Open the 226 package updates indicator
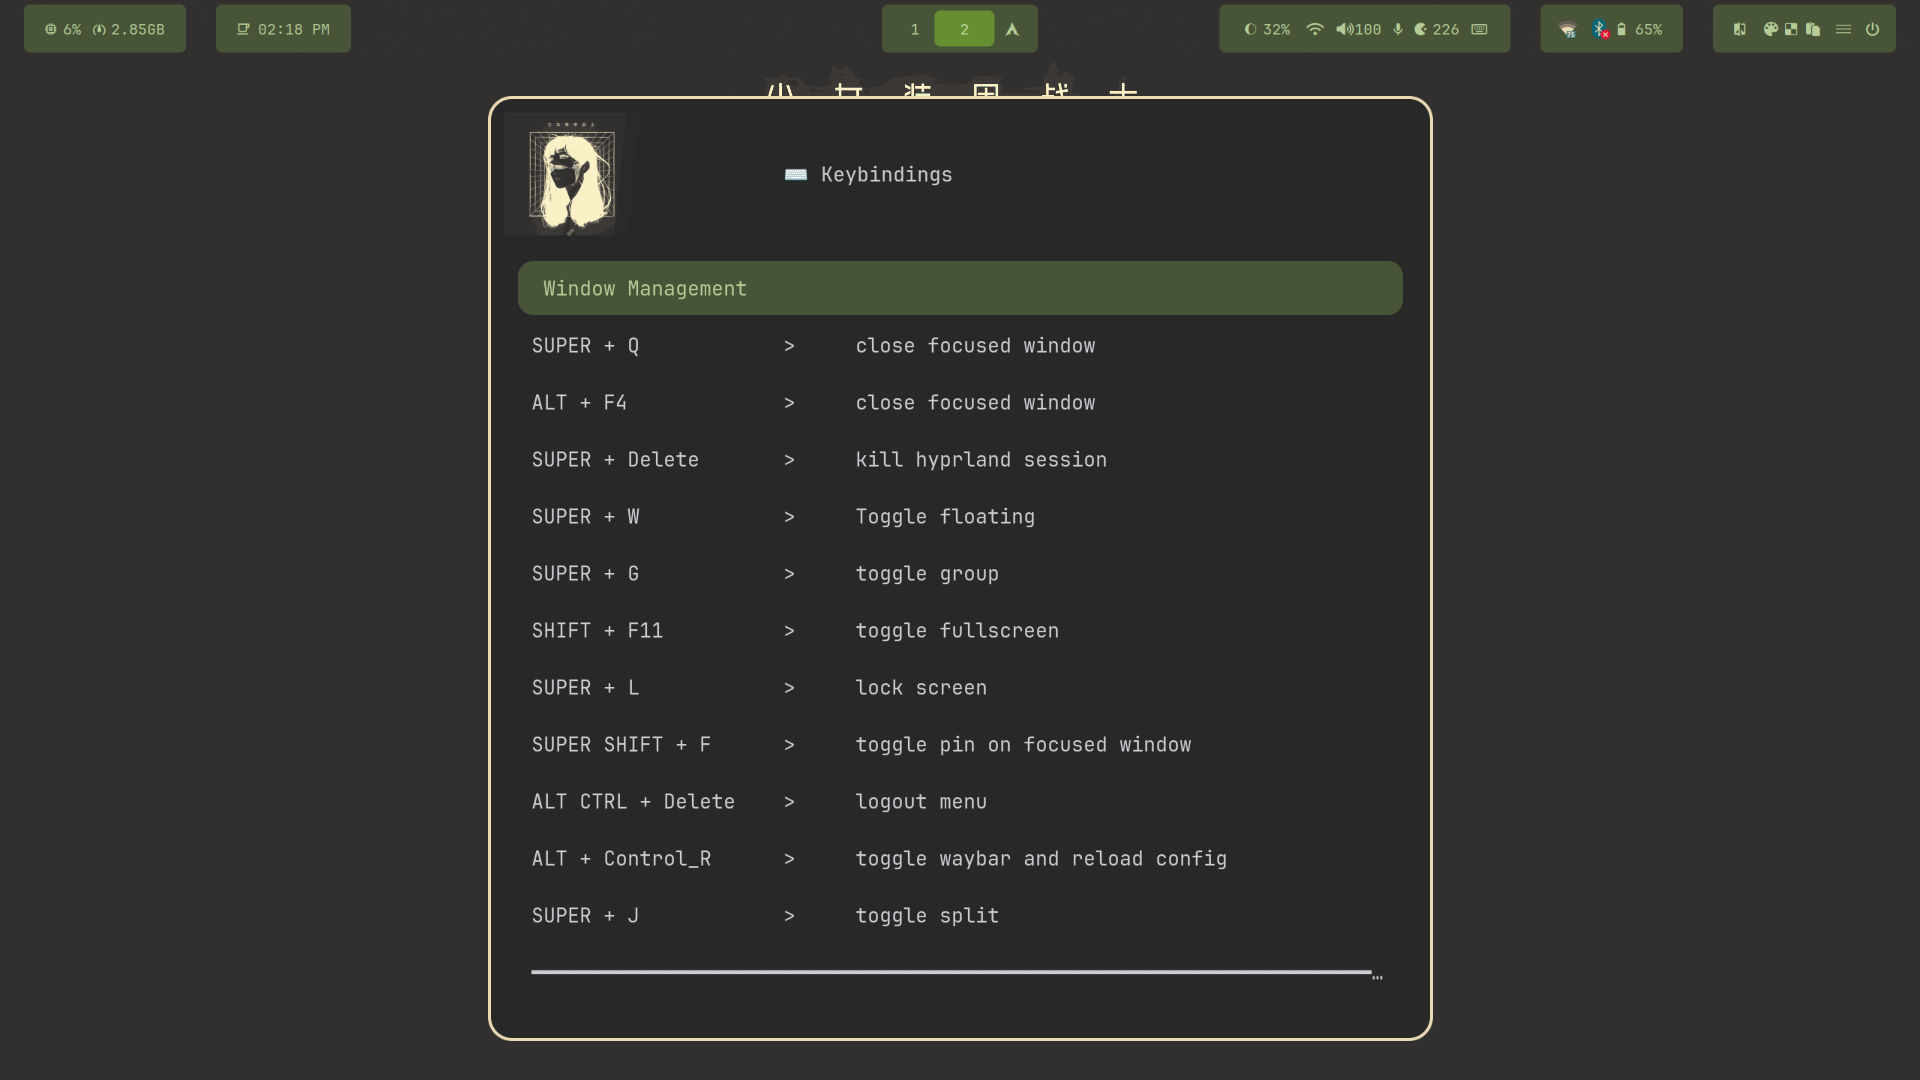The height and width of the screenshot is (1080, 1920). [x=1436, y=29]
